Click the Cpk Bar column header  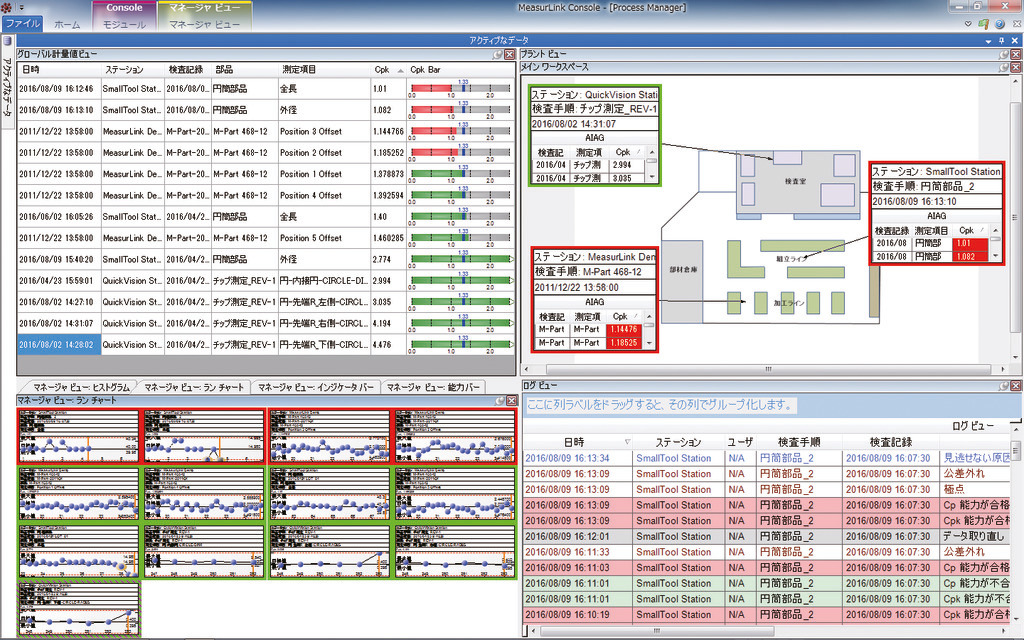pyautogui.click(x=460, y=69)
